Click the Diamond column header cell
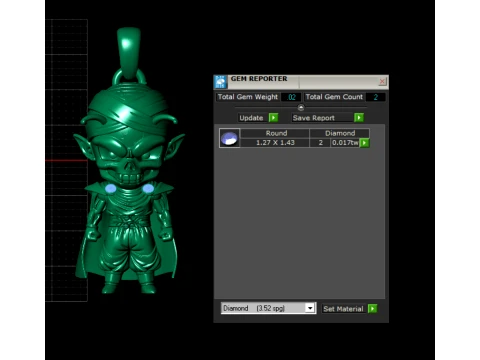Viewport: 480px width, 360px height. [x=340, y=133]
